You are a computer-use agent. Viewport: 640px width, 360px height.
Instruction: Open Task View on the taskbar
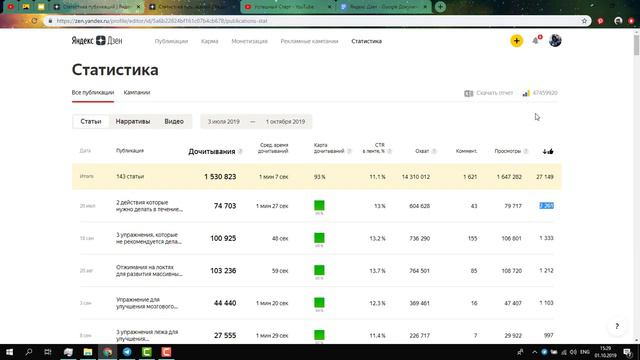tap(48, 352)
